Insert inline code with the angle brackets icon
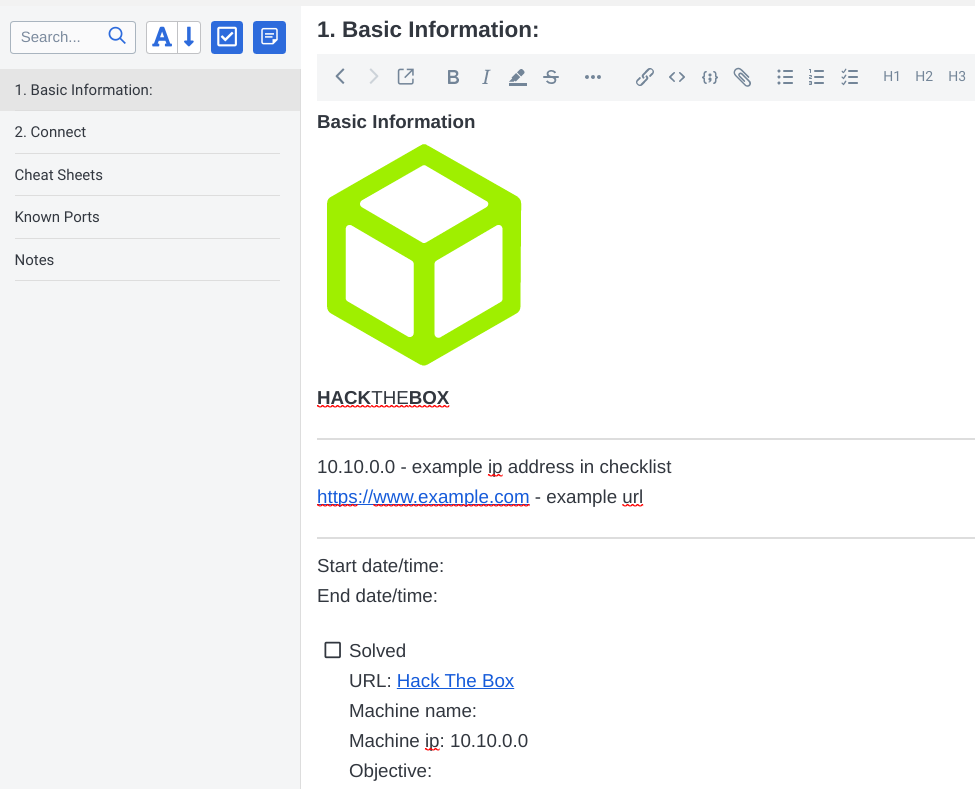Viewport: 975px width, 789px height. coord(677,77)
